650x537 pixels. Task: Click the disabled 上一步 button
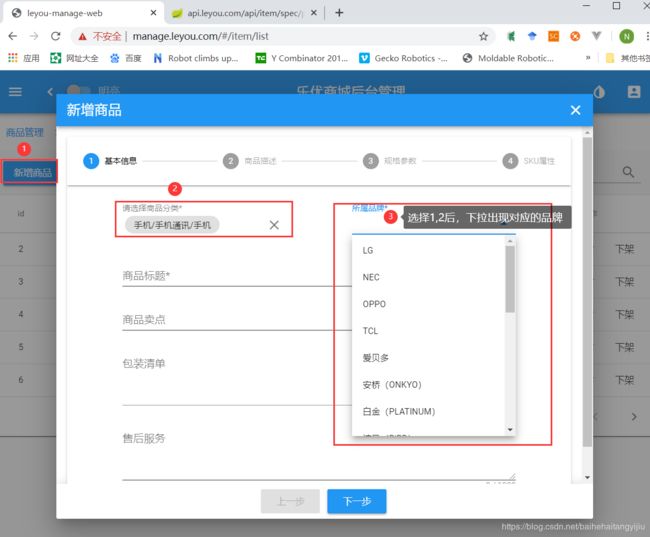pos(290,501)
